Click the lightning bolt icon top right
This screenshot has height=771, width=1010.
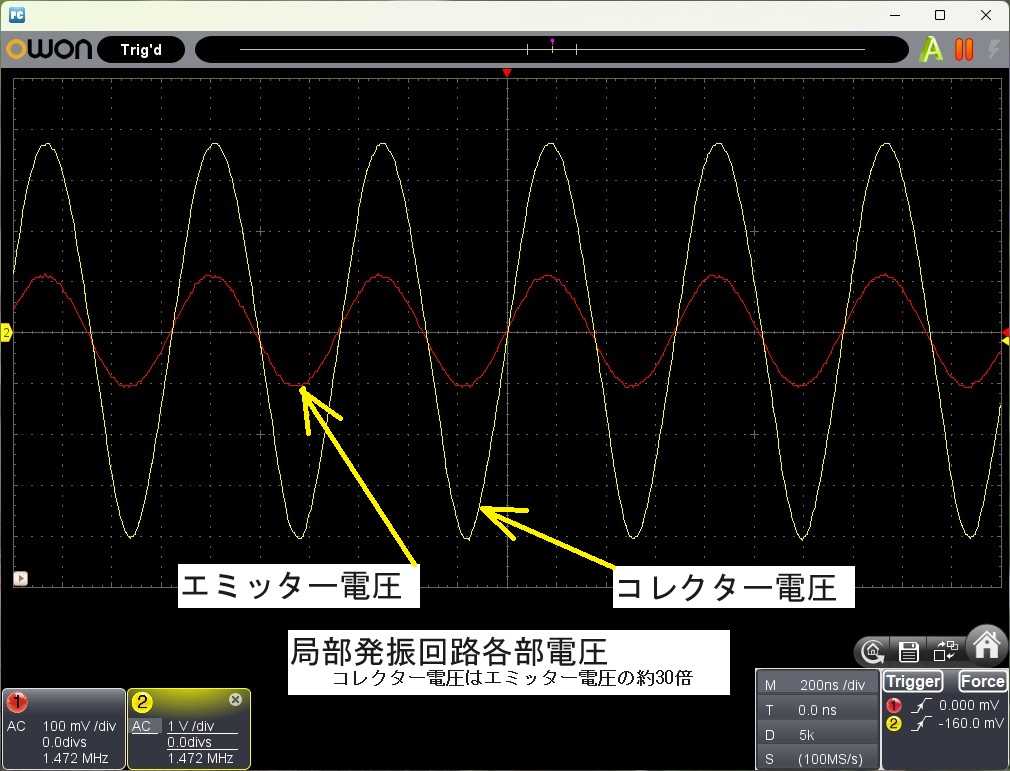[x=994, y=48]
